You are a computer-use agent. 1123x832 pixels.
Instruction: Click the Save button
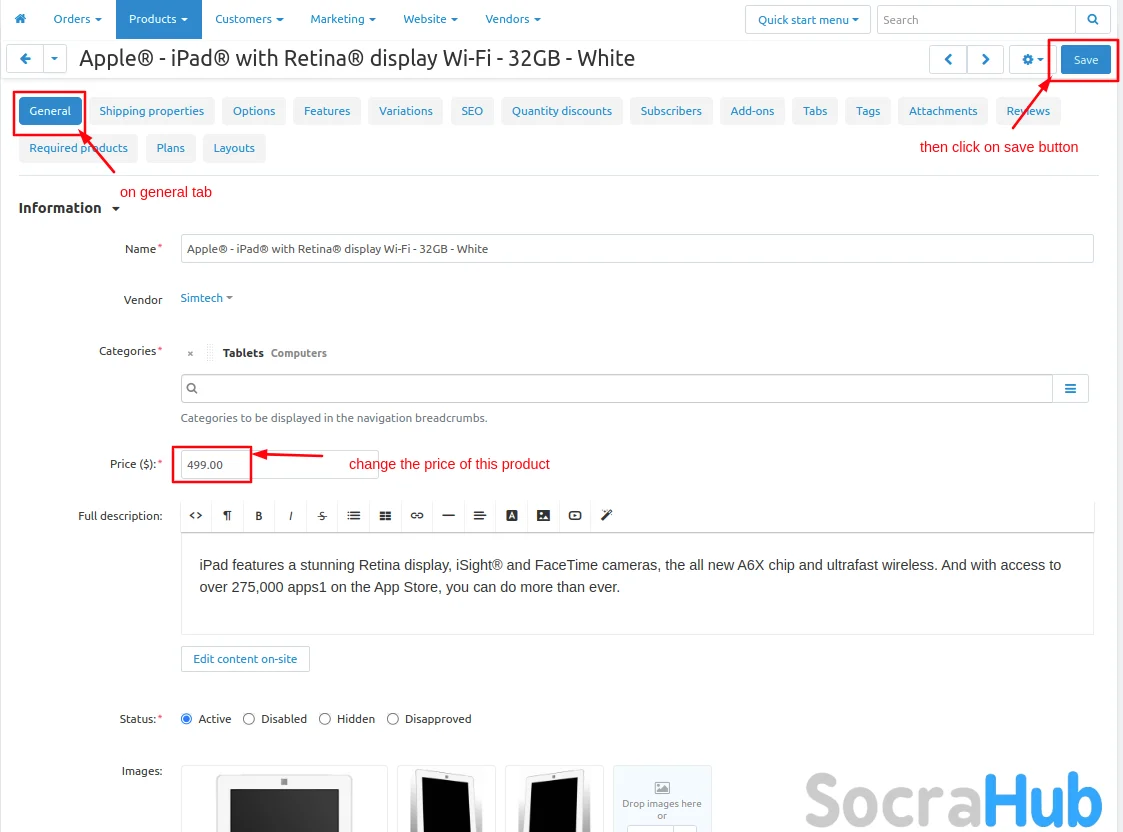(1085, 60)
